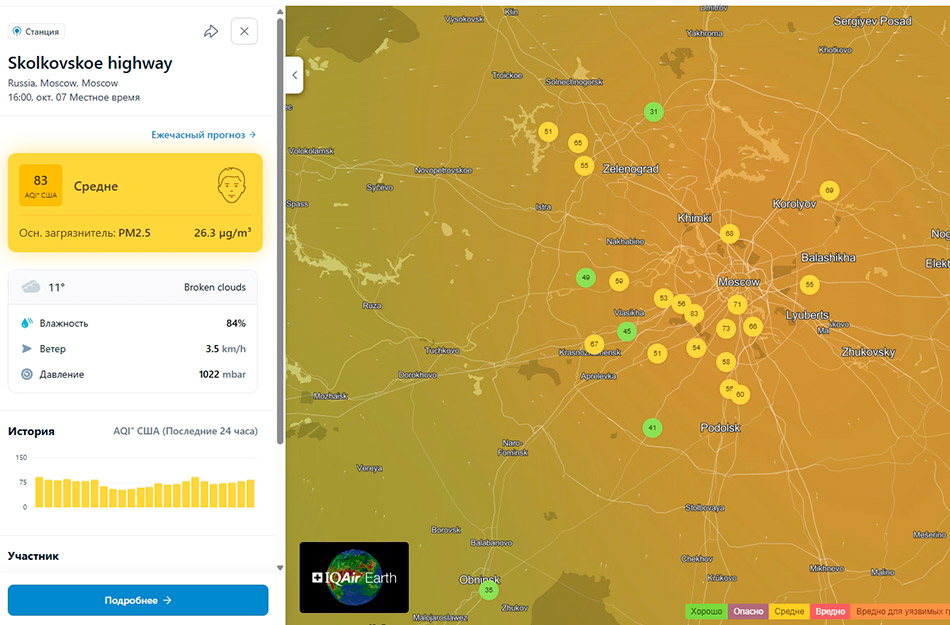This screenshot has width=950, height=625.
Task: Click the pressure gauge icon
Action: click(x=27, y=374)
